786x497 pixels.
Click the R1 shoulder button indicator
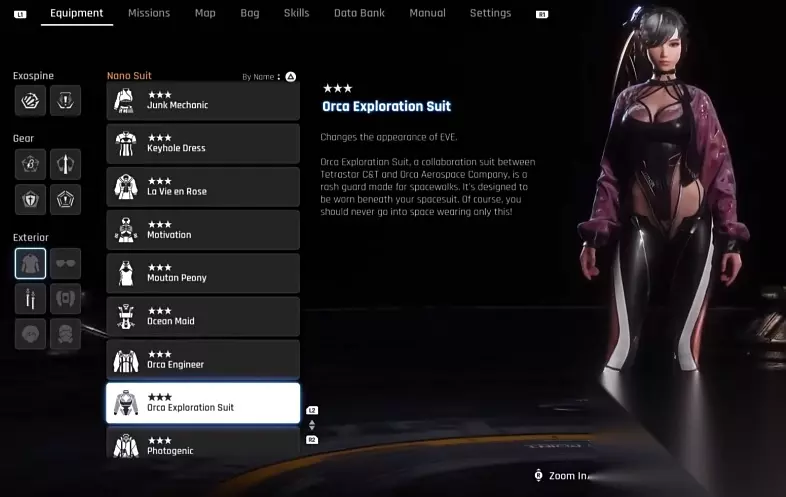pyautogui.click(x=542, y=15)
